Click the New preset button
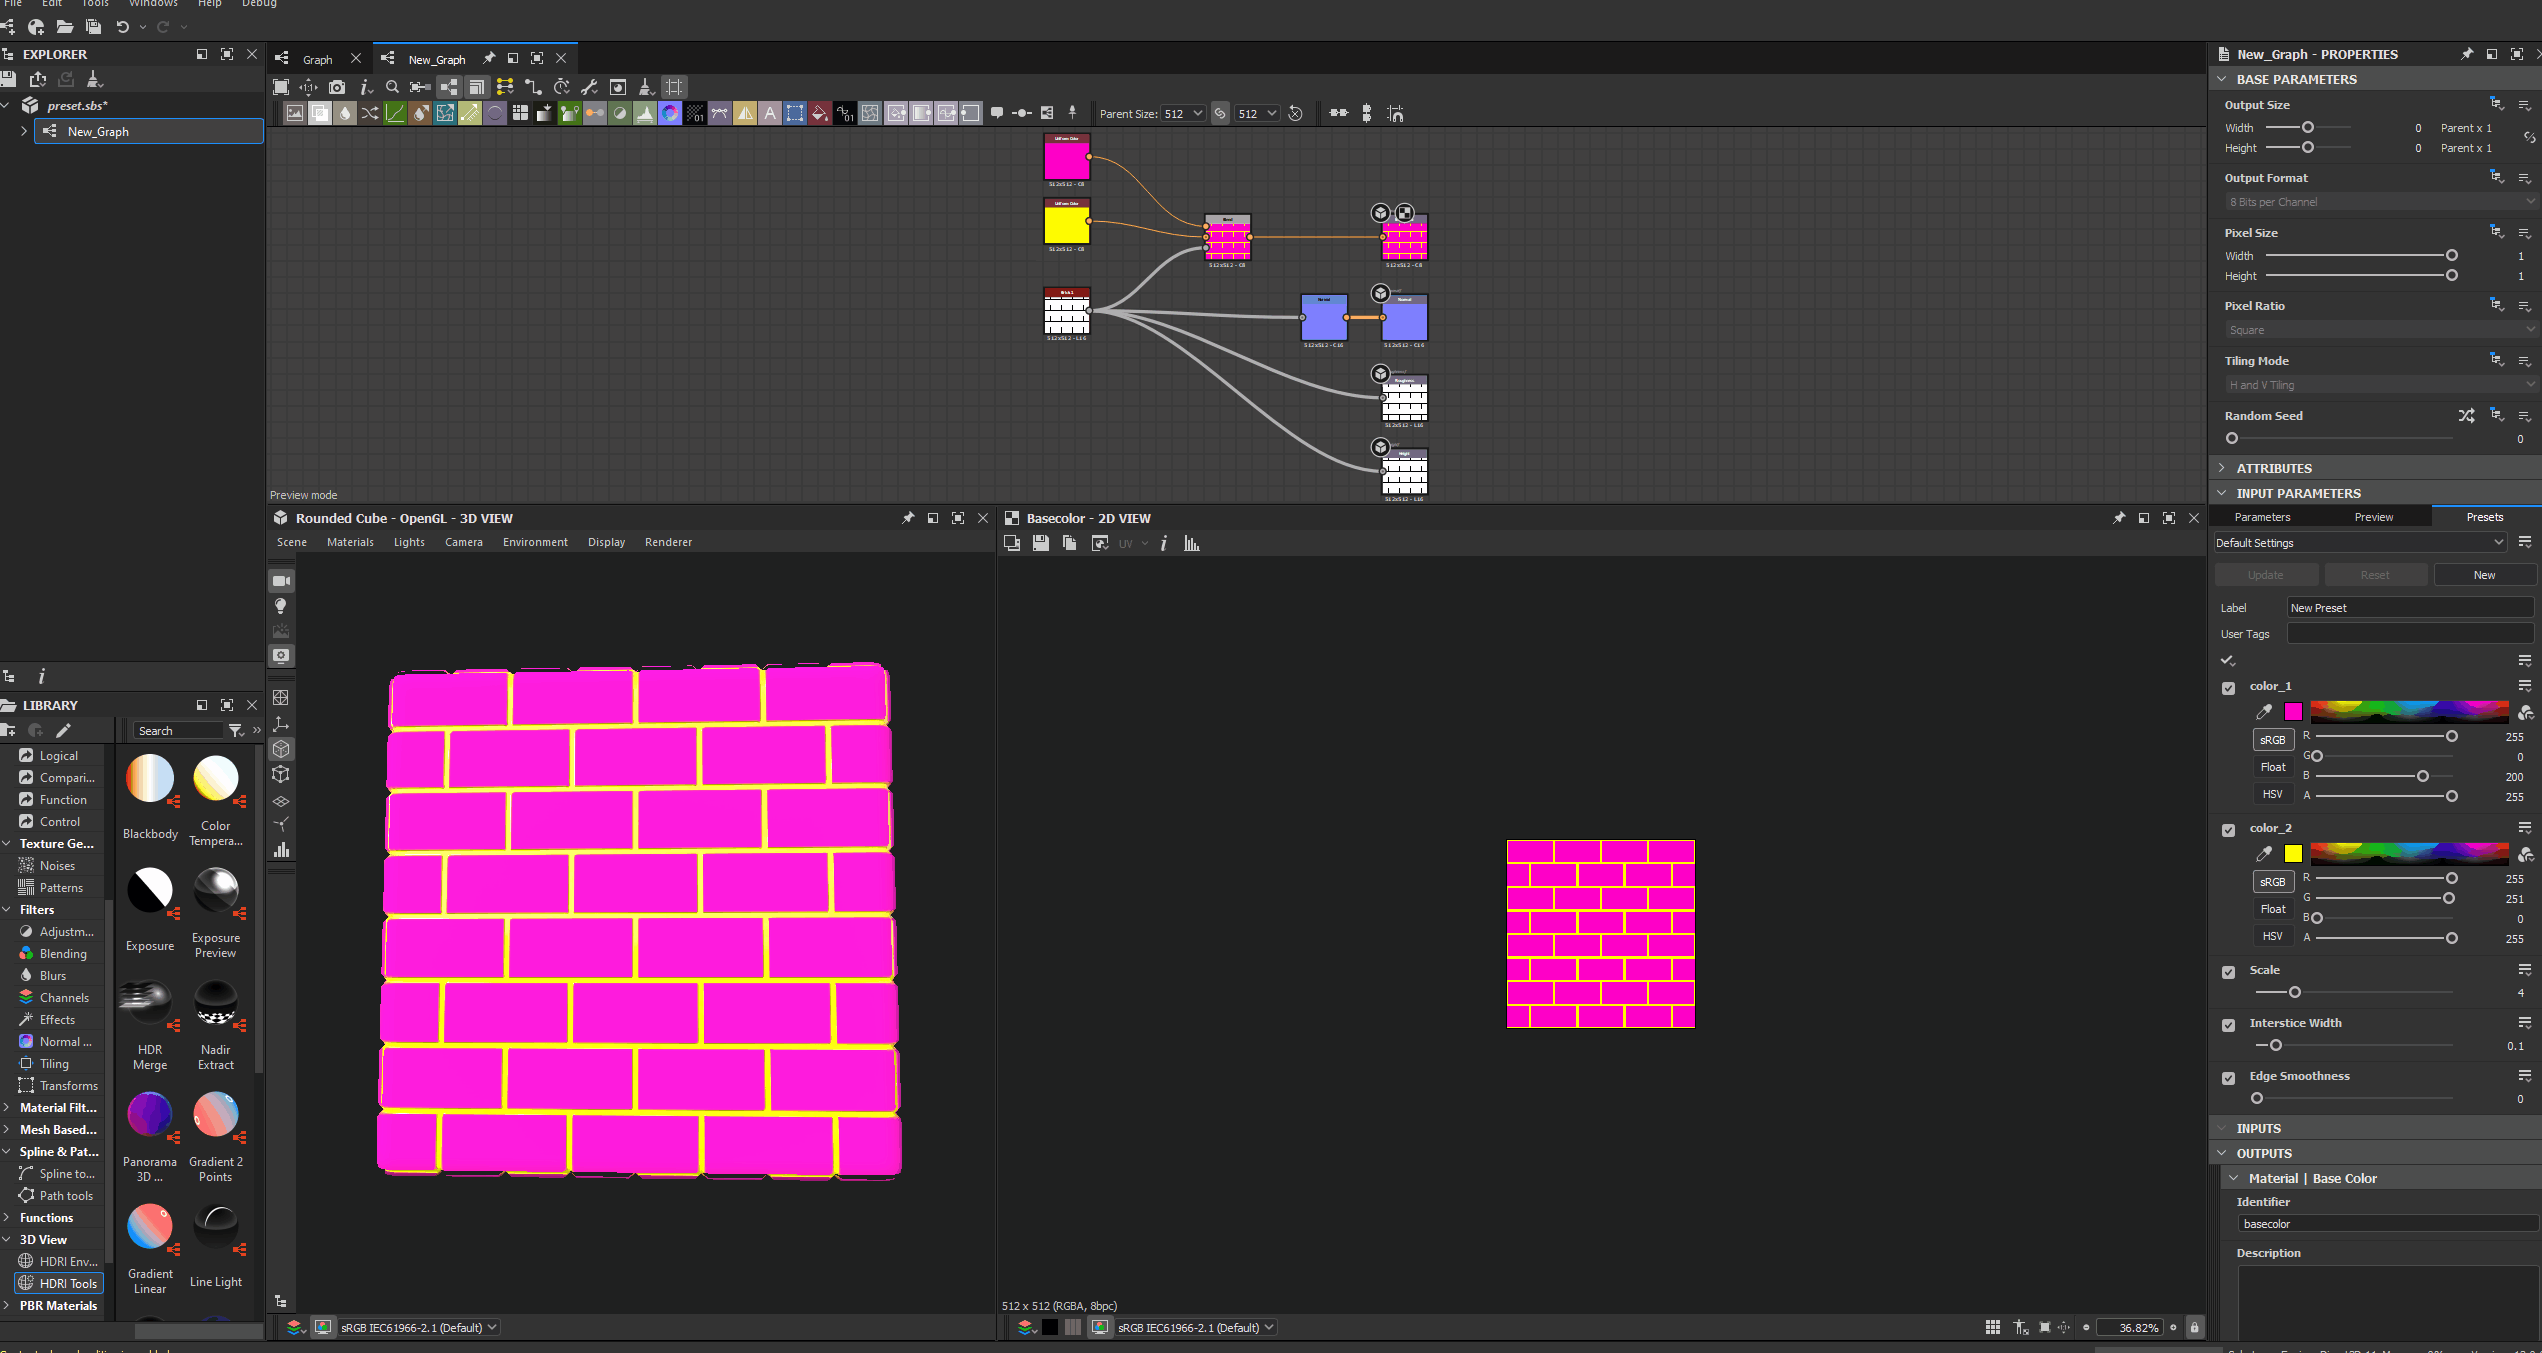The width and height of the screenshot is (2542, 1353). 2484,575
